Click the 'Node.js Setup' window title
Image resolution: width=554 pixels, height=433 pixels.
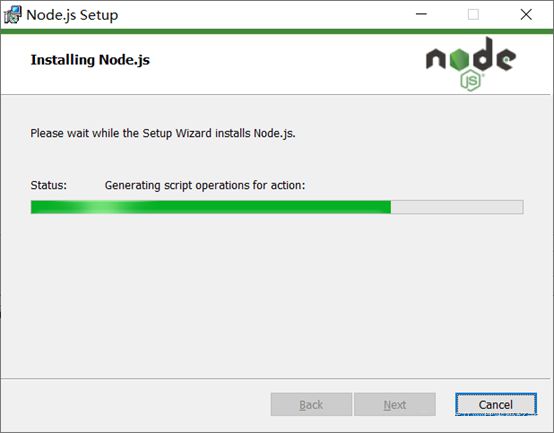(x=72, y=15)
